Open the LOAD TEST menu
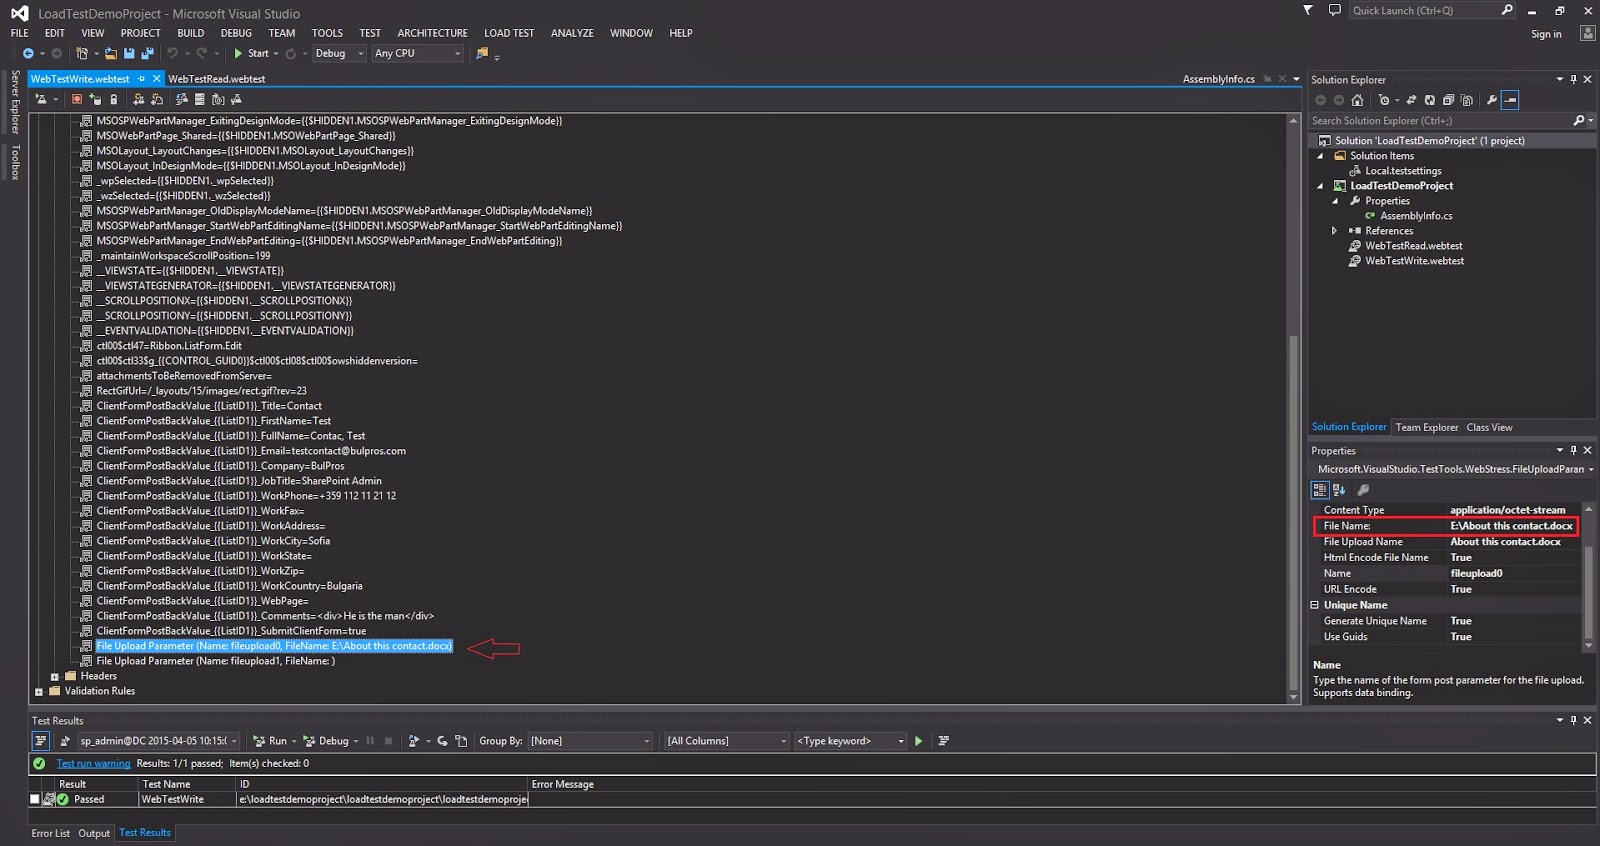 pyautogui.click(x=509, y=33)
